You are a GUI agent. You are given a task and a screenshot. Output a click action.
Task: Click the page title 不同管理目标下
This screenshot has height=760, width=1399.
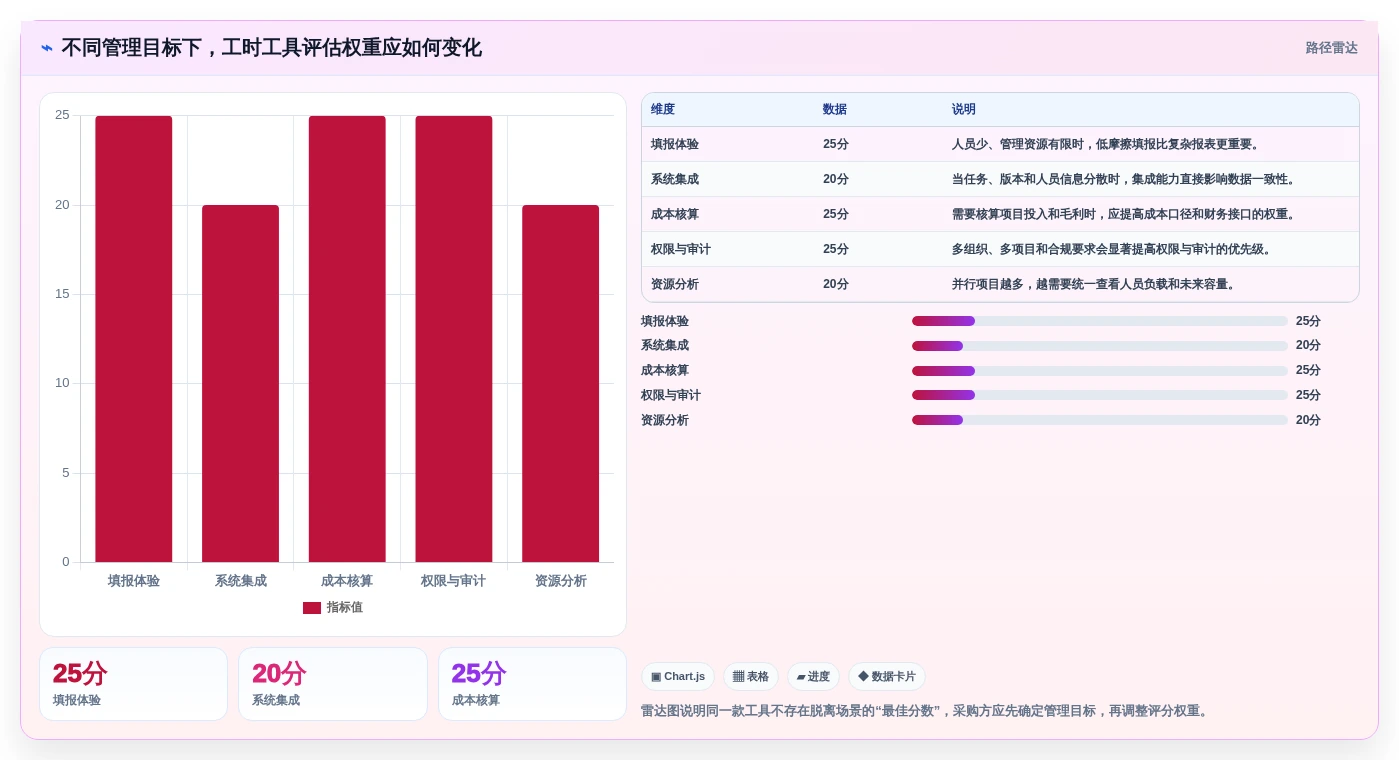click(272, 48)
